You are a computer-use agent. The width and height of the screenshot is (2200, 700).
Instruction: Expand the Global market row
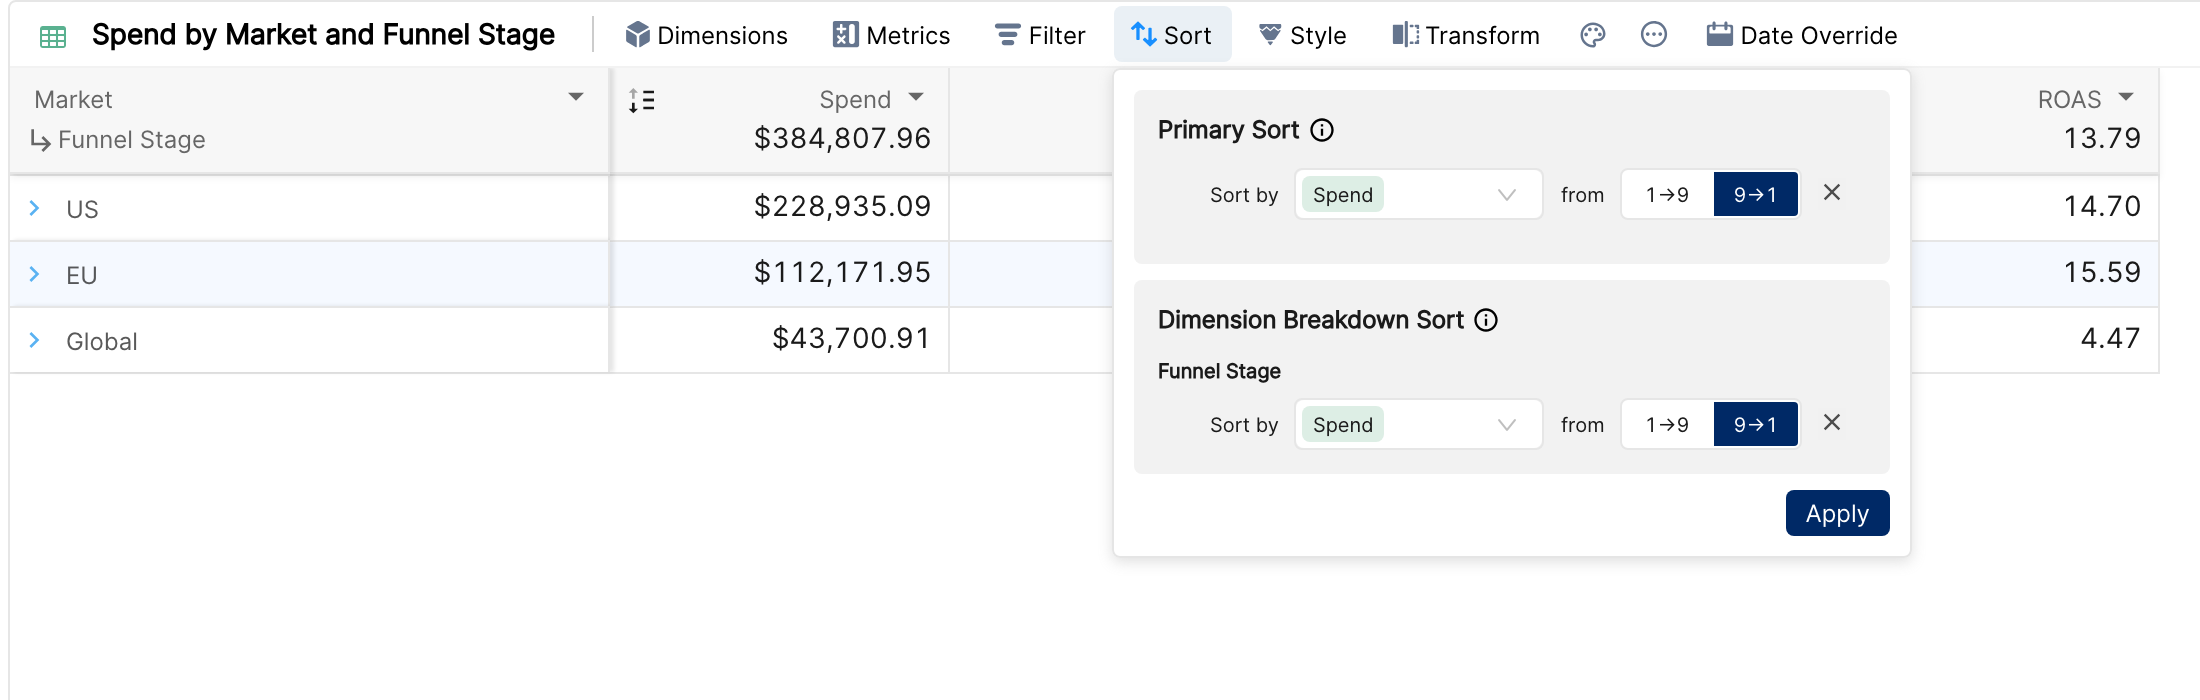coord(35,340)
